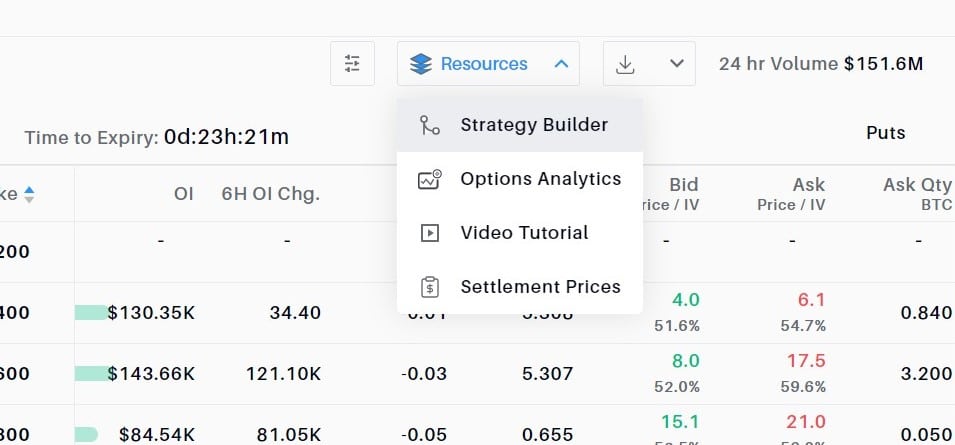This screenshot has height=445, width=955.
Task: Click the Resources layers icon
Action: pos(422,64)
